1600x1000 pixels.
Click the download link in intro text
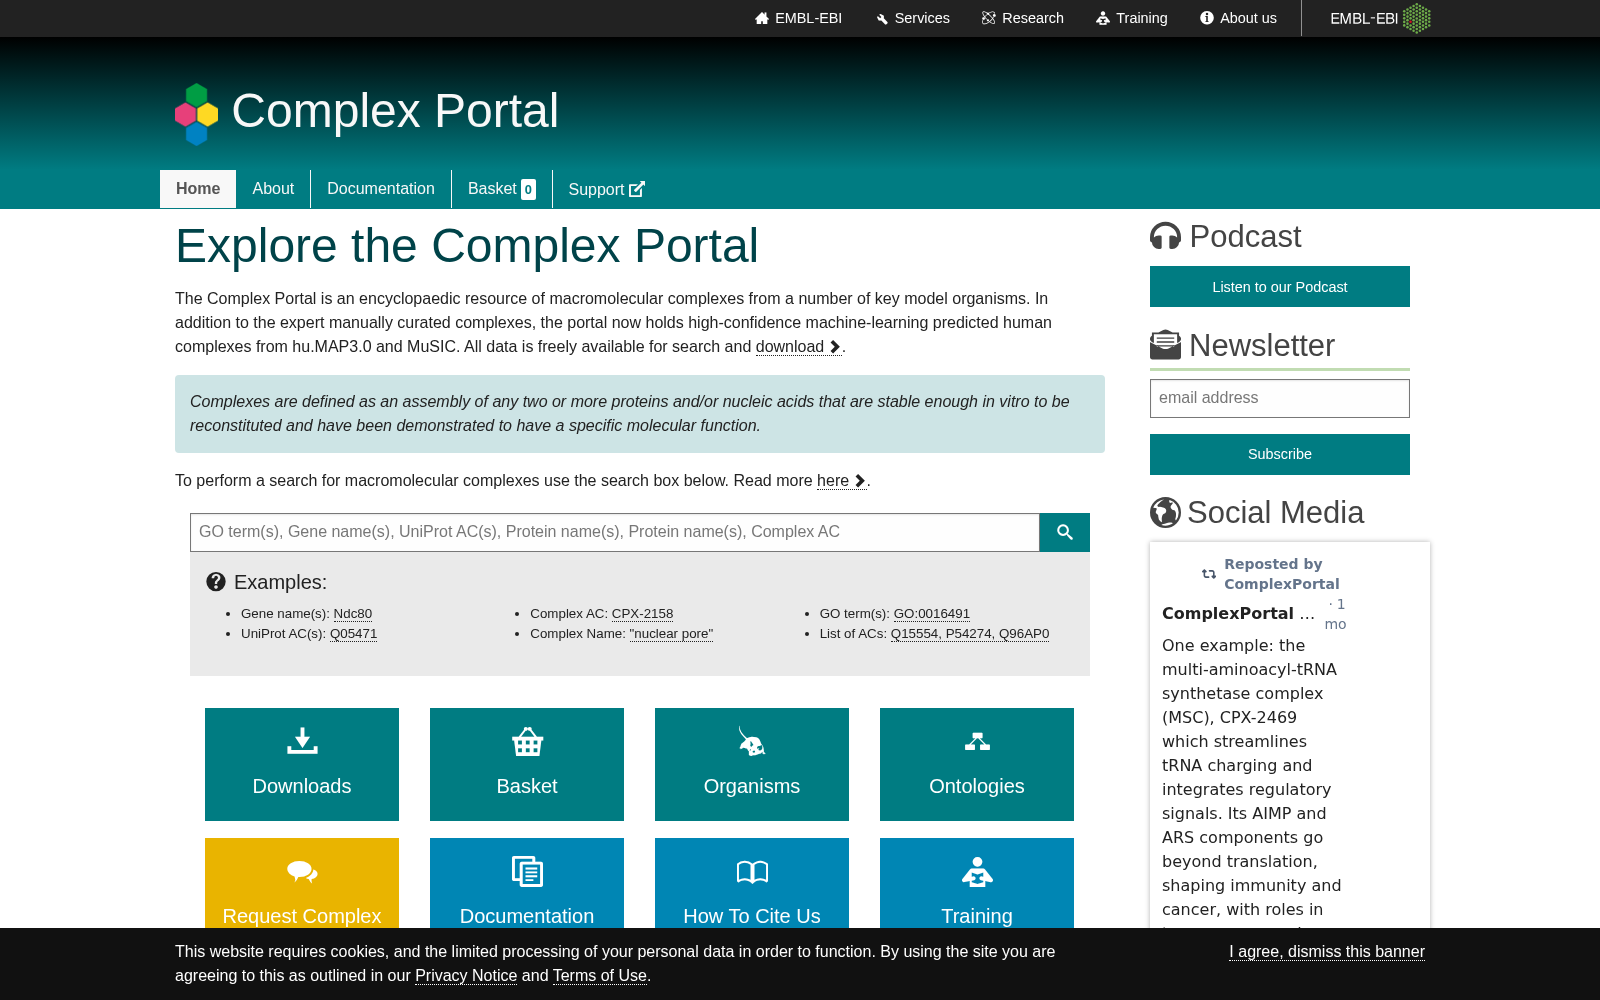(x=798, y=347)
